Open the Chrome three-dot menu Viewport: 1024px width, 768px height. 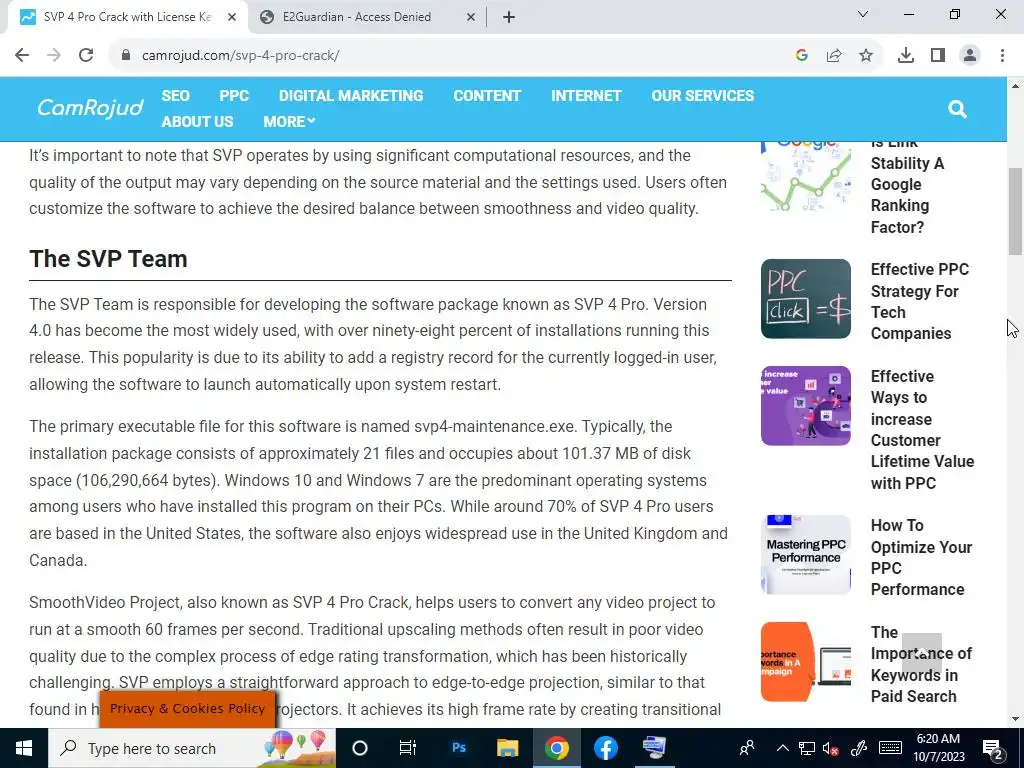pos(1002,56)
